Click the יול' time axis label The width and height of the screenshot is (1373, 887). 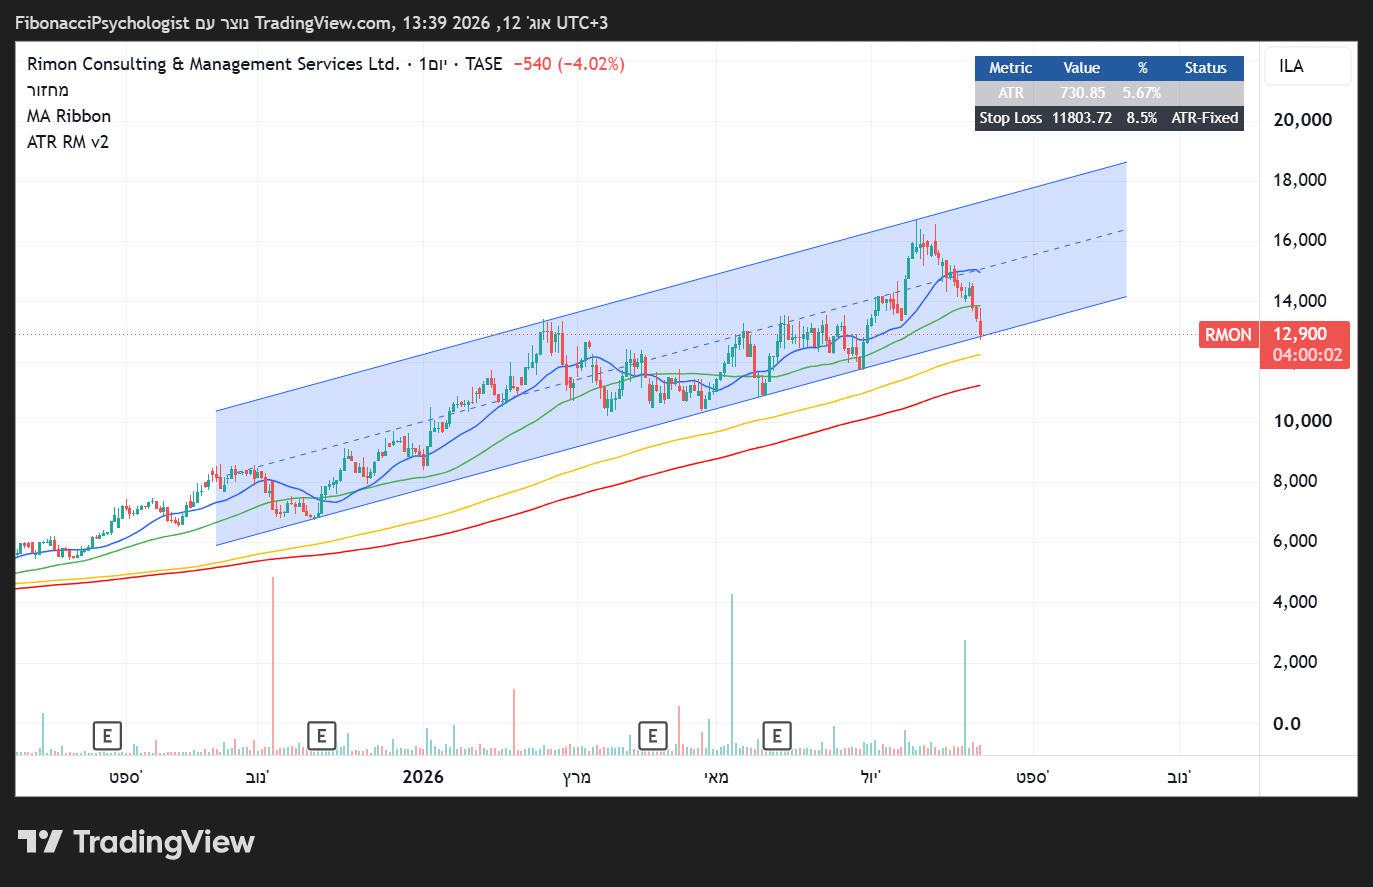pyautogui.click(x=871, y=777)
